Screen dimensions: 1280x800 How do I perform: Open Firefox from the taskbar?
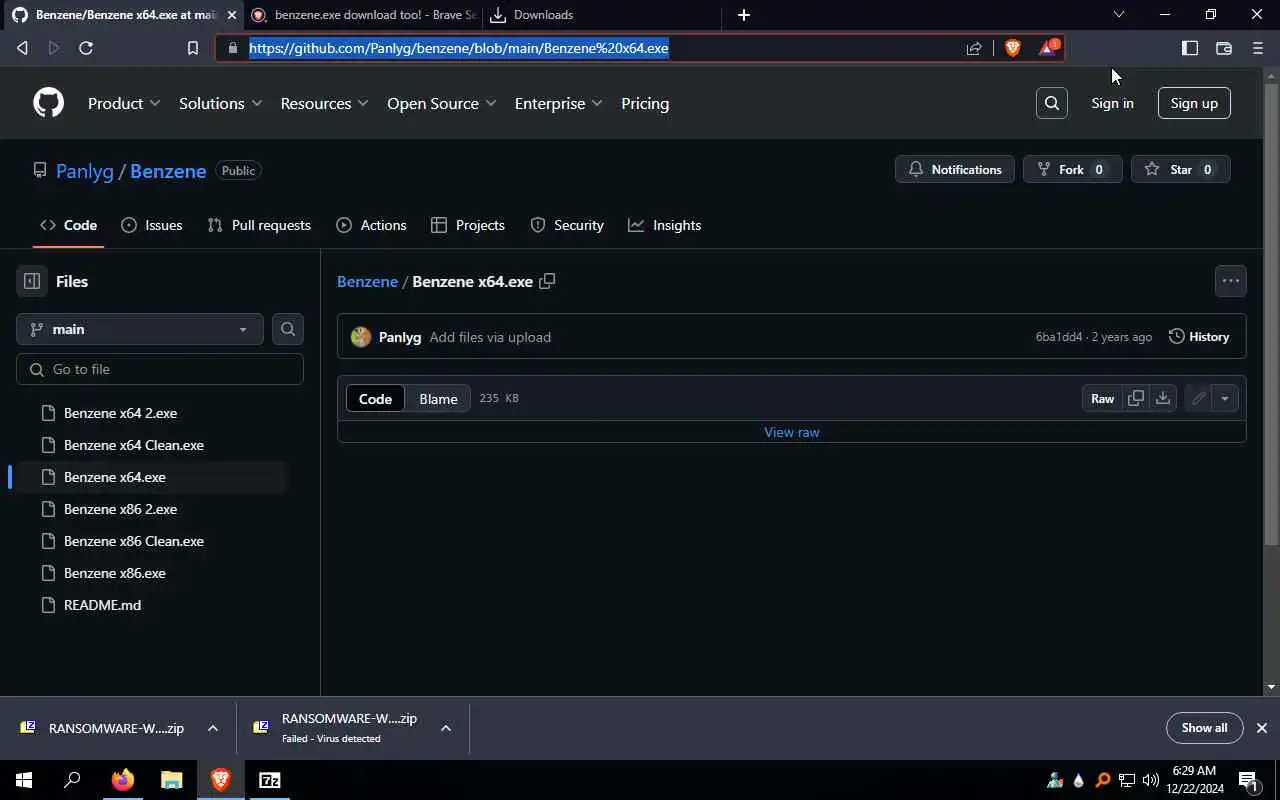[x=123, y=780]
